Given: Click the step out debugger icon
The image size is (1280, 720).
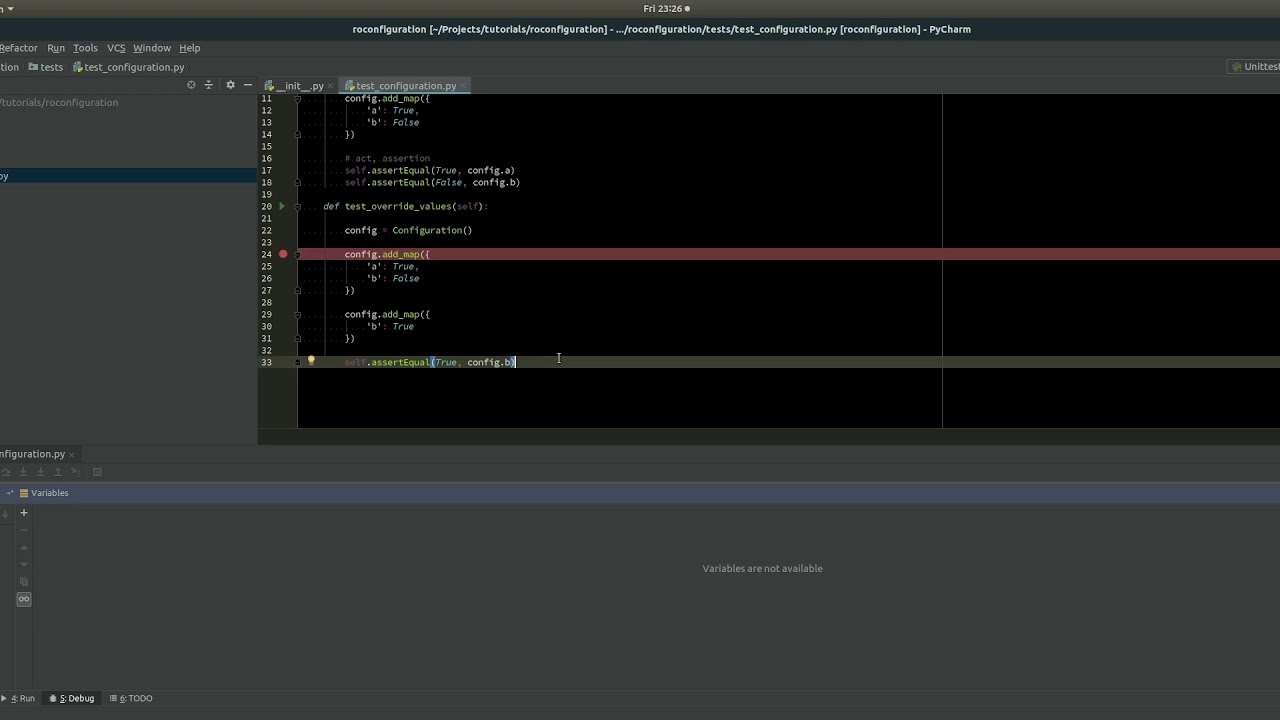Looking at the screenshot, I should 58,472.
